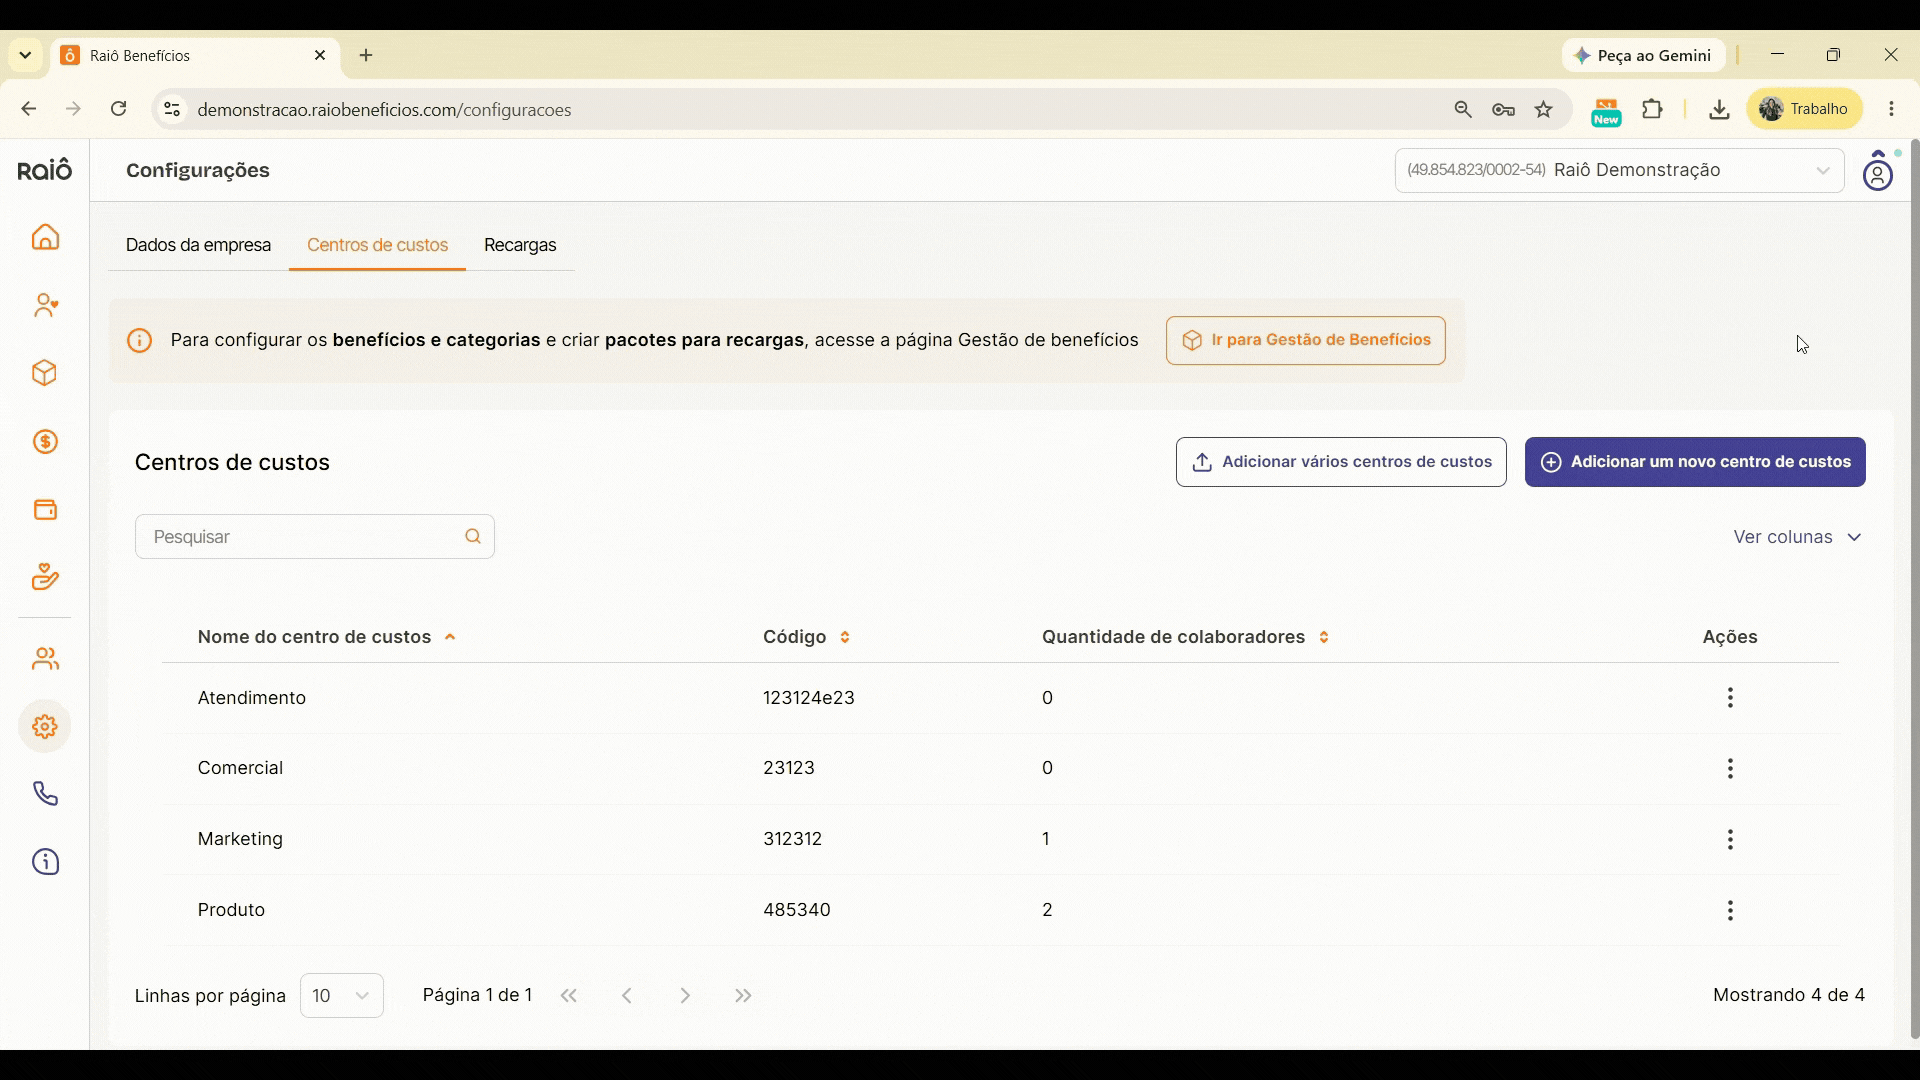Open browser extensions puzzle icon
This screenshot has height=1080, width=1920.
coord(1653,109)
